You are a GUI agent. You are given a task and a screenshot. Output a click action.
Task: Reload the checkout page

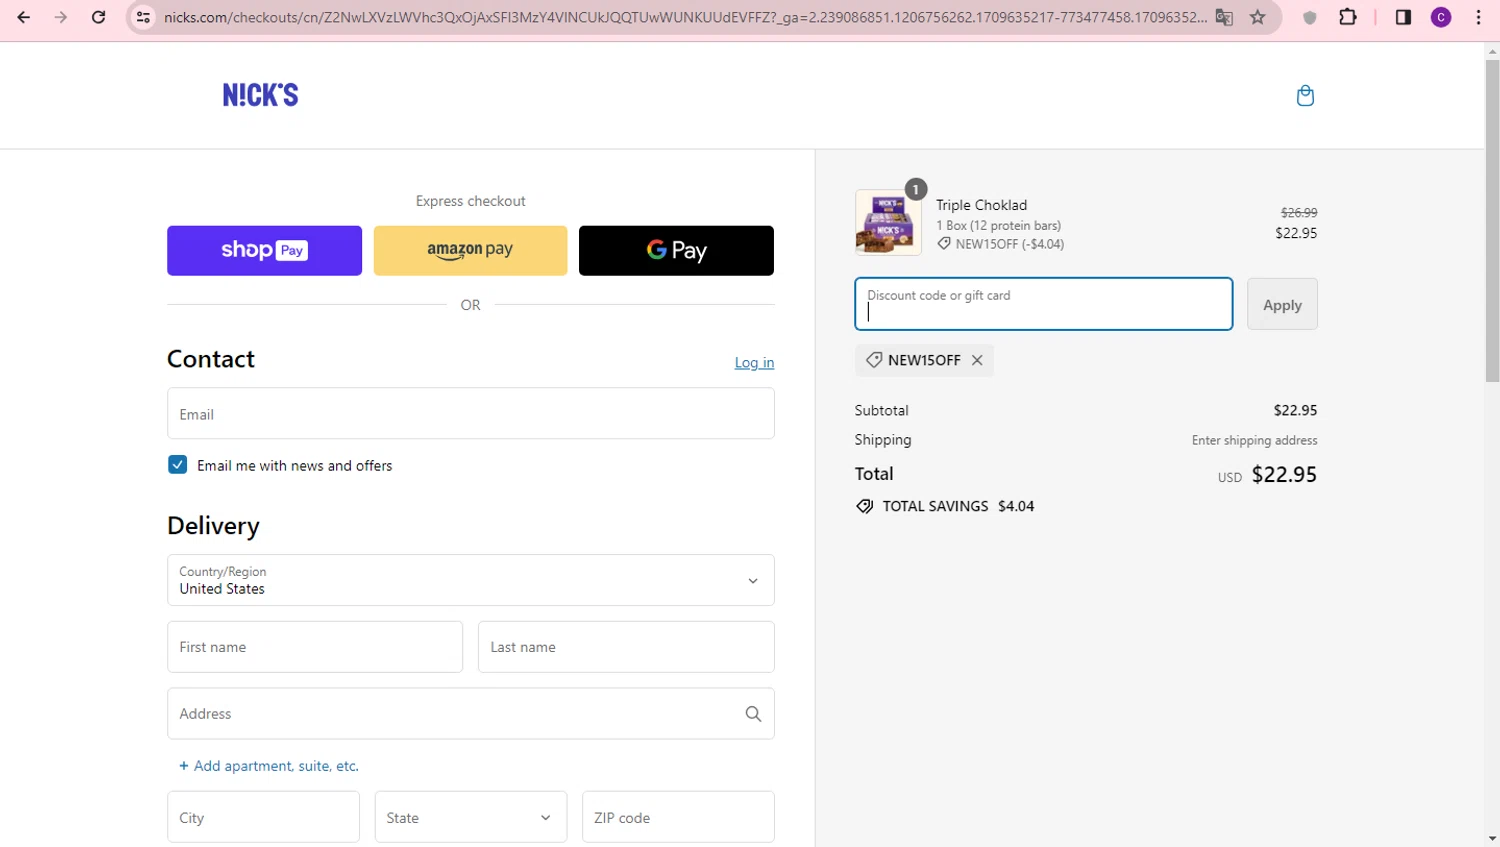click(98, 17)
